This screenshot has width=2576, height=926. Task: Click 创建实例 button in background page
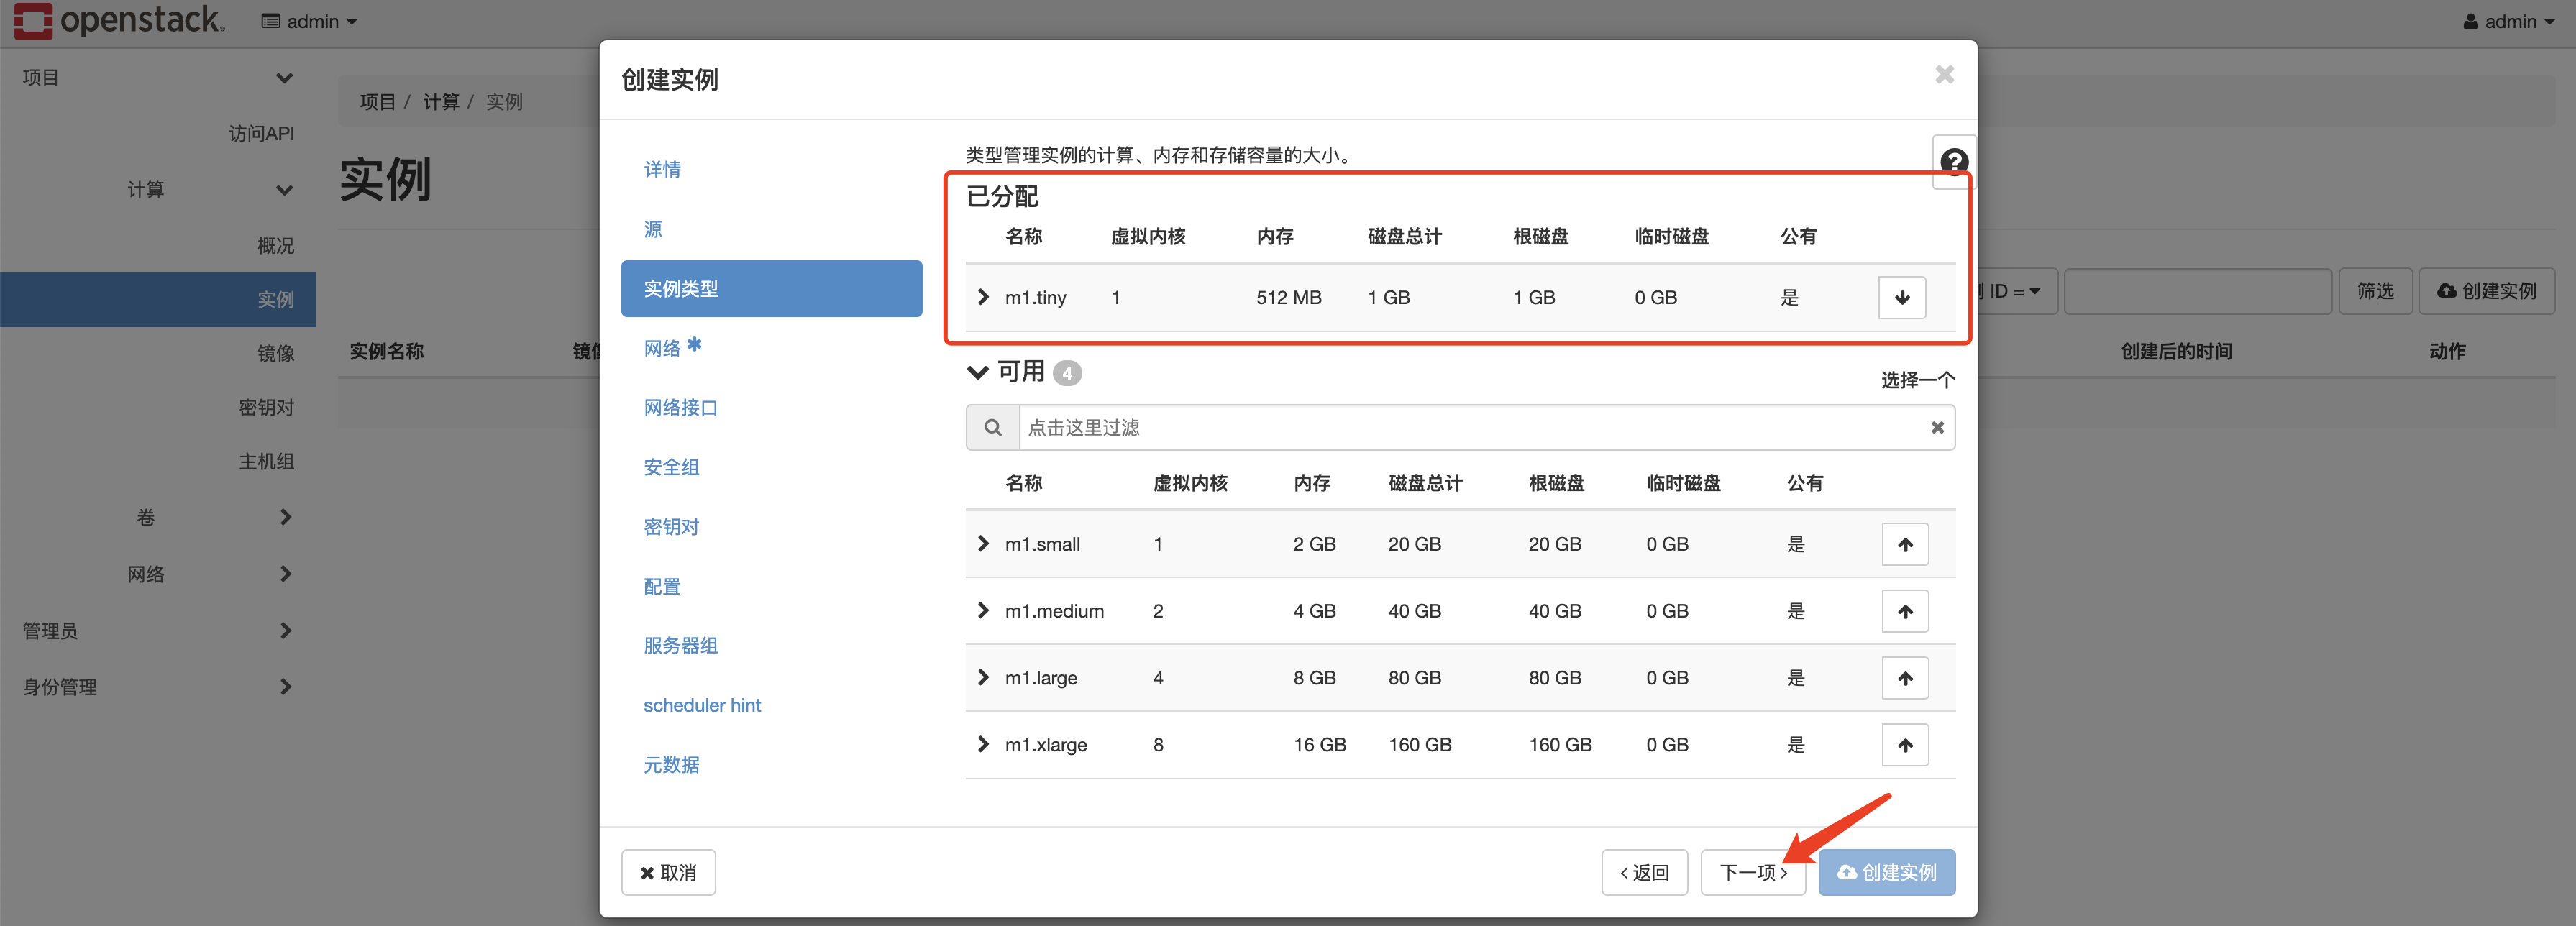[2486, 291]
